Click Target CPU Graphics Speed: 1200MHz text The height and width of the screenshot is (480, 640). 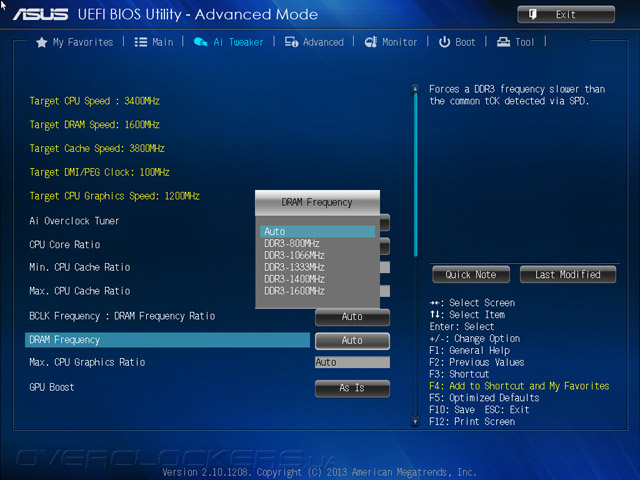pyautogui.click(x=114, y=196)
